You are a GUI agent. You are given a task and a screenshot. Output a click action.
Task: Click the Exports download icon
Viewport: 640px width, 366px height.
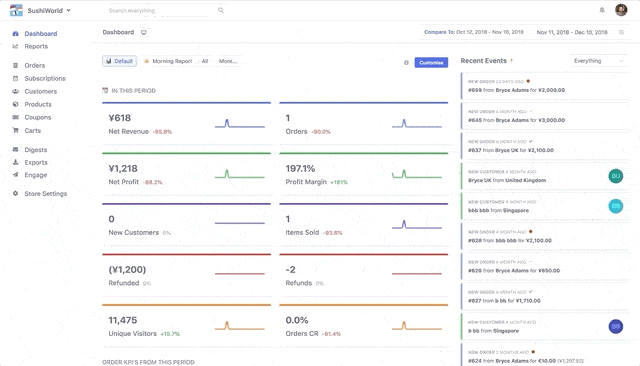coord(16,162)
